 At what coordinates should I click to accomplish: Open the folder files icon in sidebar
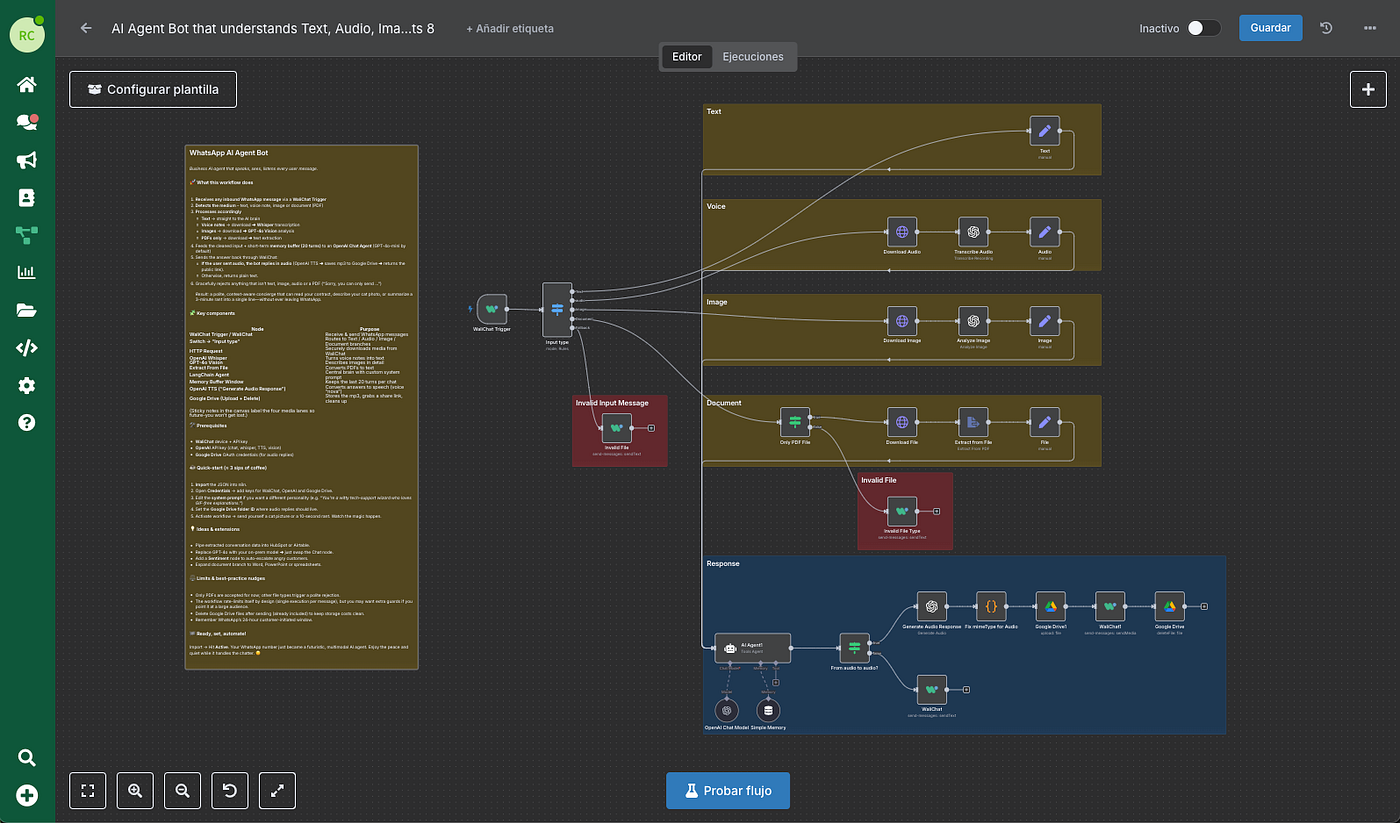(27, 310)
